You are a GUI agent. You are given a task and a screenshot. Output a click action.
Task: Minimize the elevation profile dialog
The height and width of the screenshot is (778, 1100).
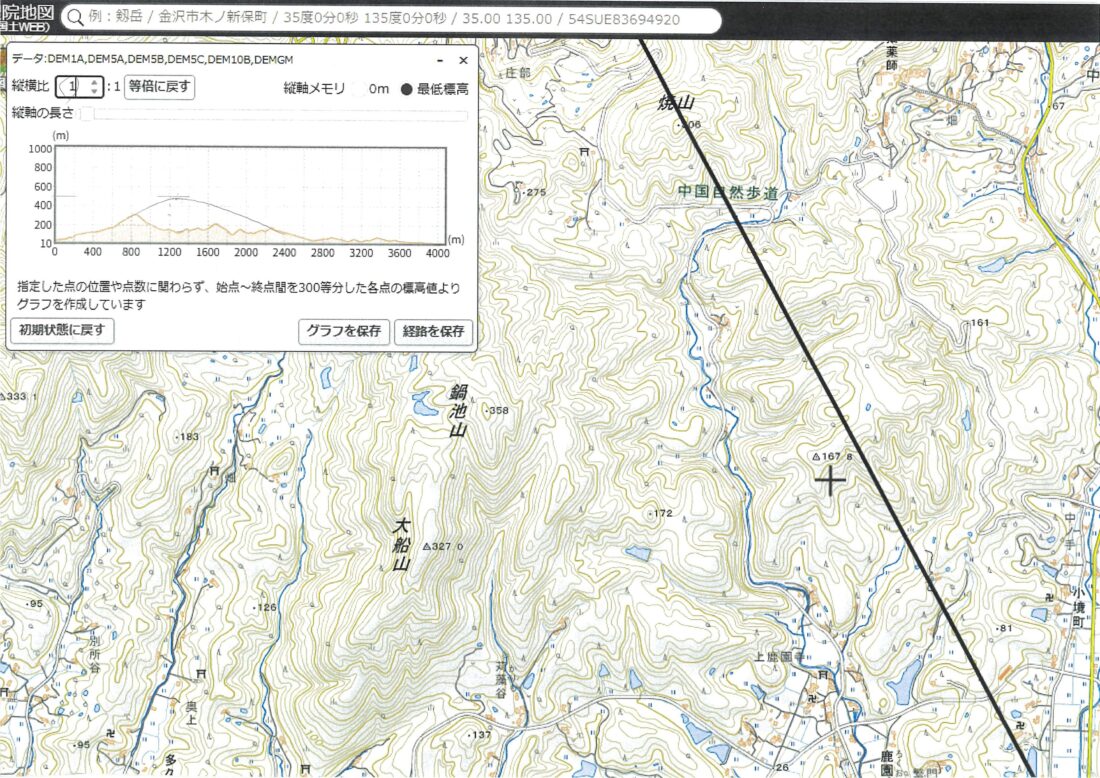tap(440, 61)
